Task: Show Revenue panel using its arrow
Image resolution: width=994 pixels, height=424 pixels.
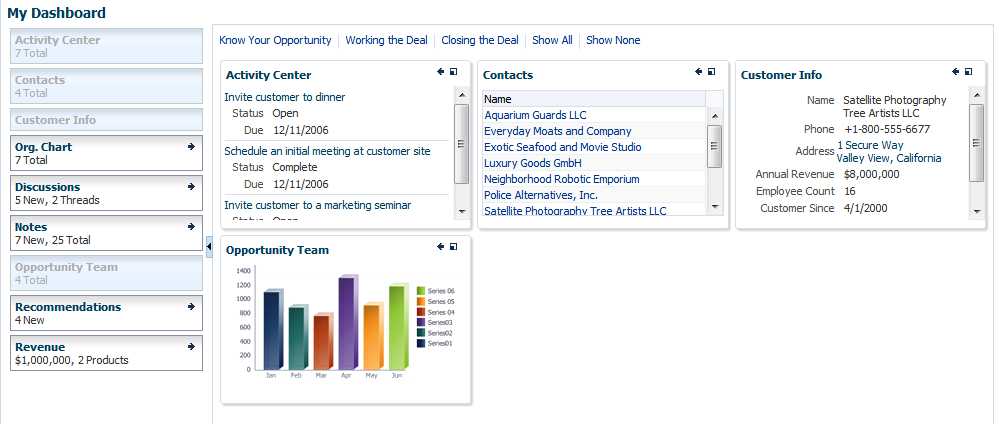Action: [191, 347]
